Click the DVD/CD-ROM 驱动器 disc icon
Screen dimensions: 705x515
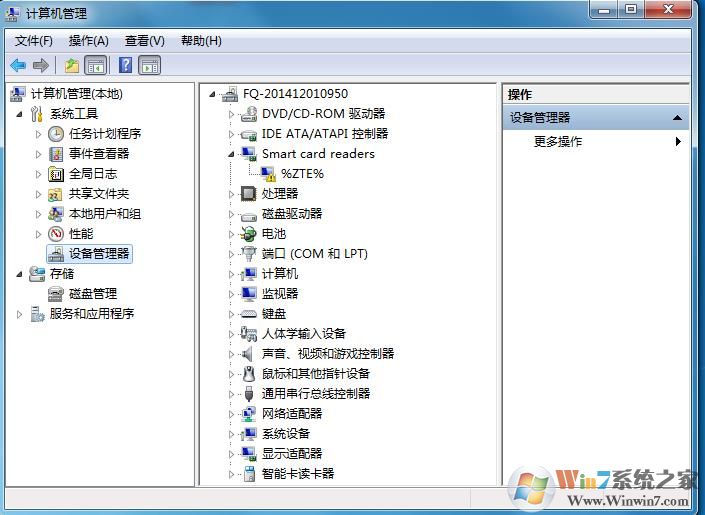[249, 114]
